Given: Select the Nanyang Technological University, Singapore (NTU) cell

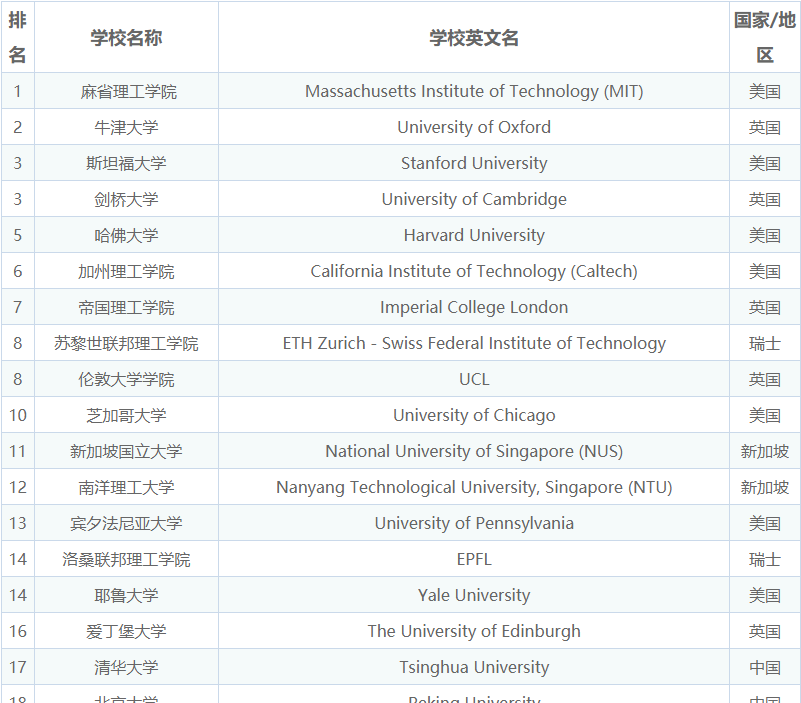Looking at the screenshot, I should [474, 487].
